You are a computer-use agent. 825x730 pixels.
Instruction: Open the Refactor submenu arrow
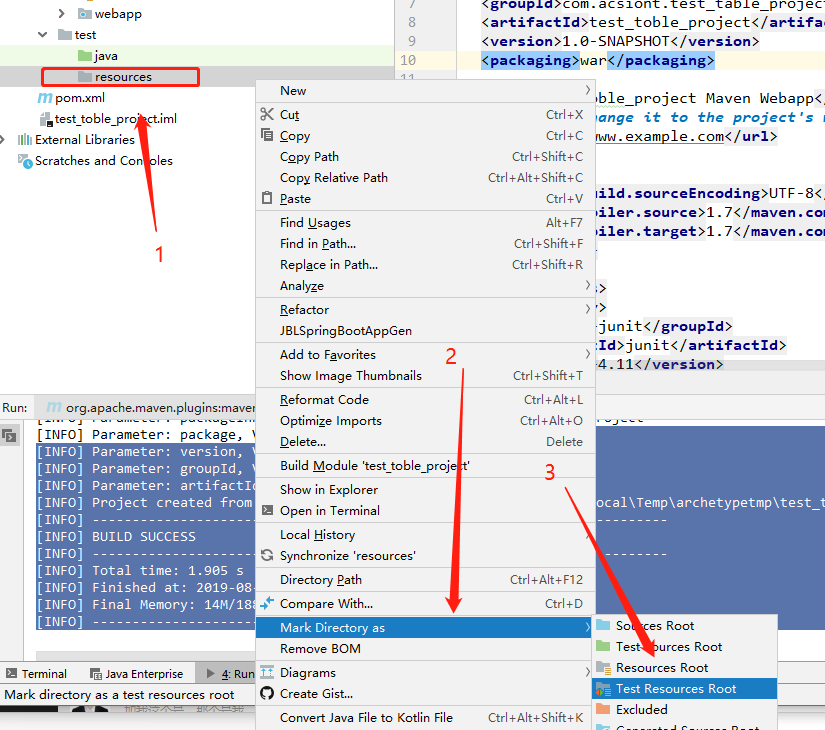pos(588,309)
